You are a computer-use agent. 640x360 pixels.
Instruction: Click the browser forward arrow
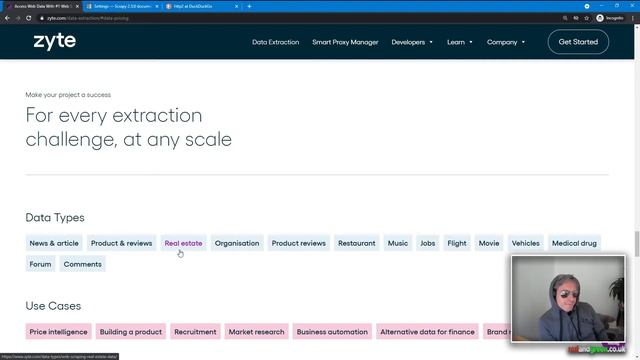click(x=18, y=18)
